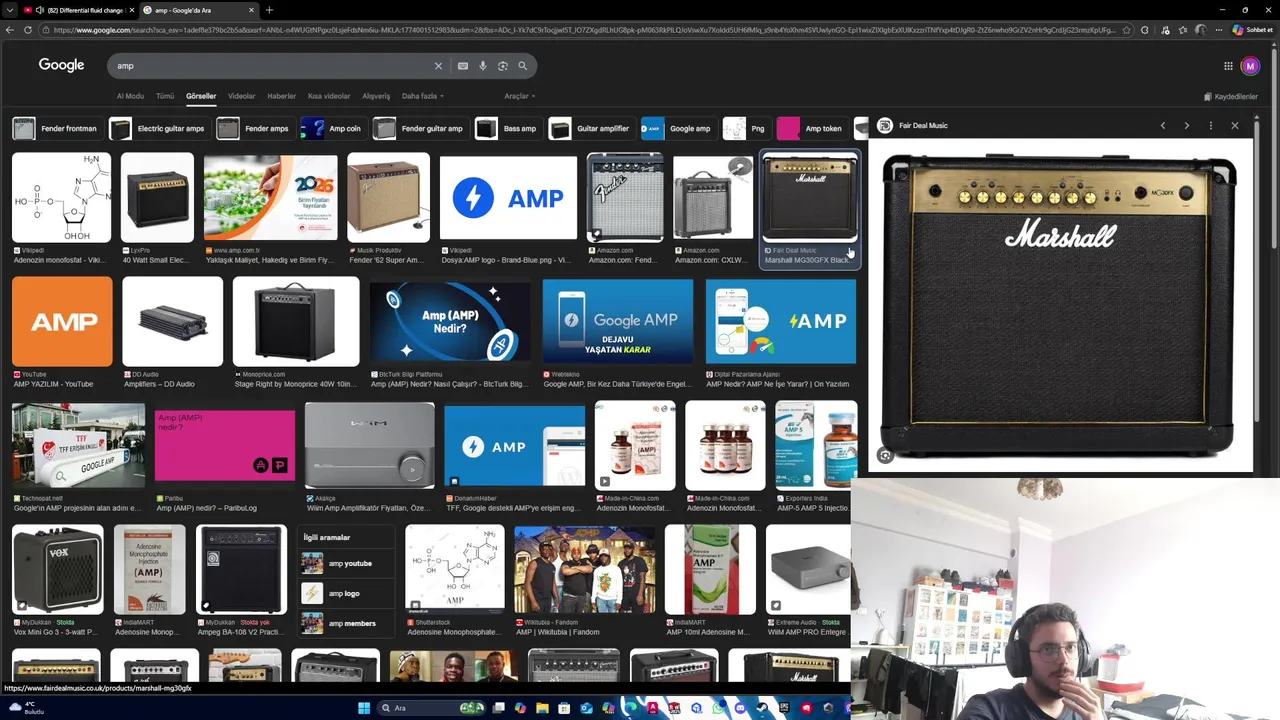The width and height of the screenshot is (1280, 720).
Task: Open Outlook from the taskbar
Action: pos(586,708)
